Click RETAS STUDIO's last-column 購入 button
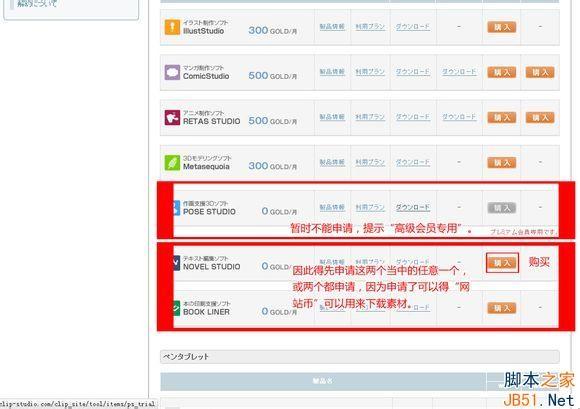 (540, 118)
